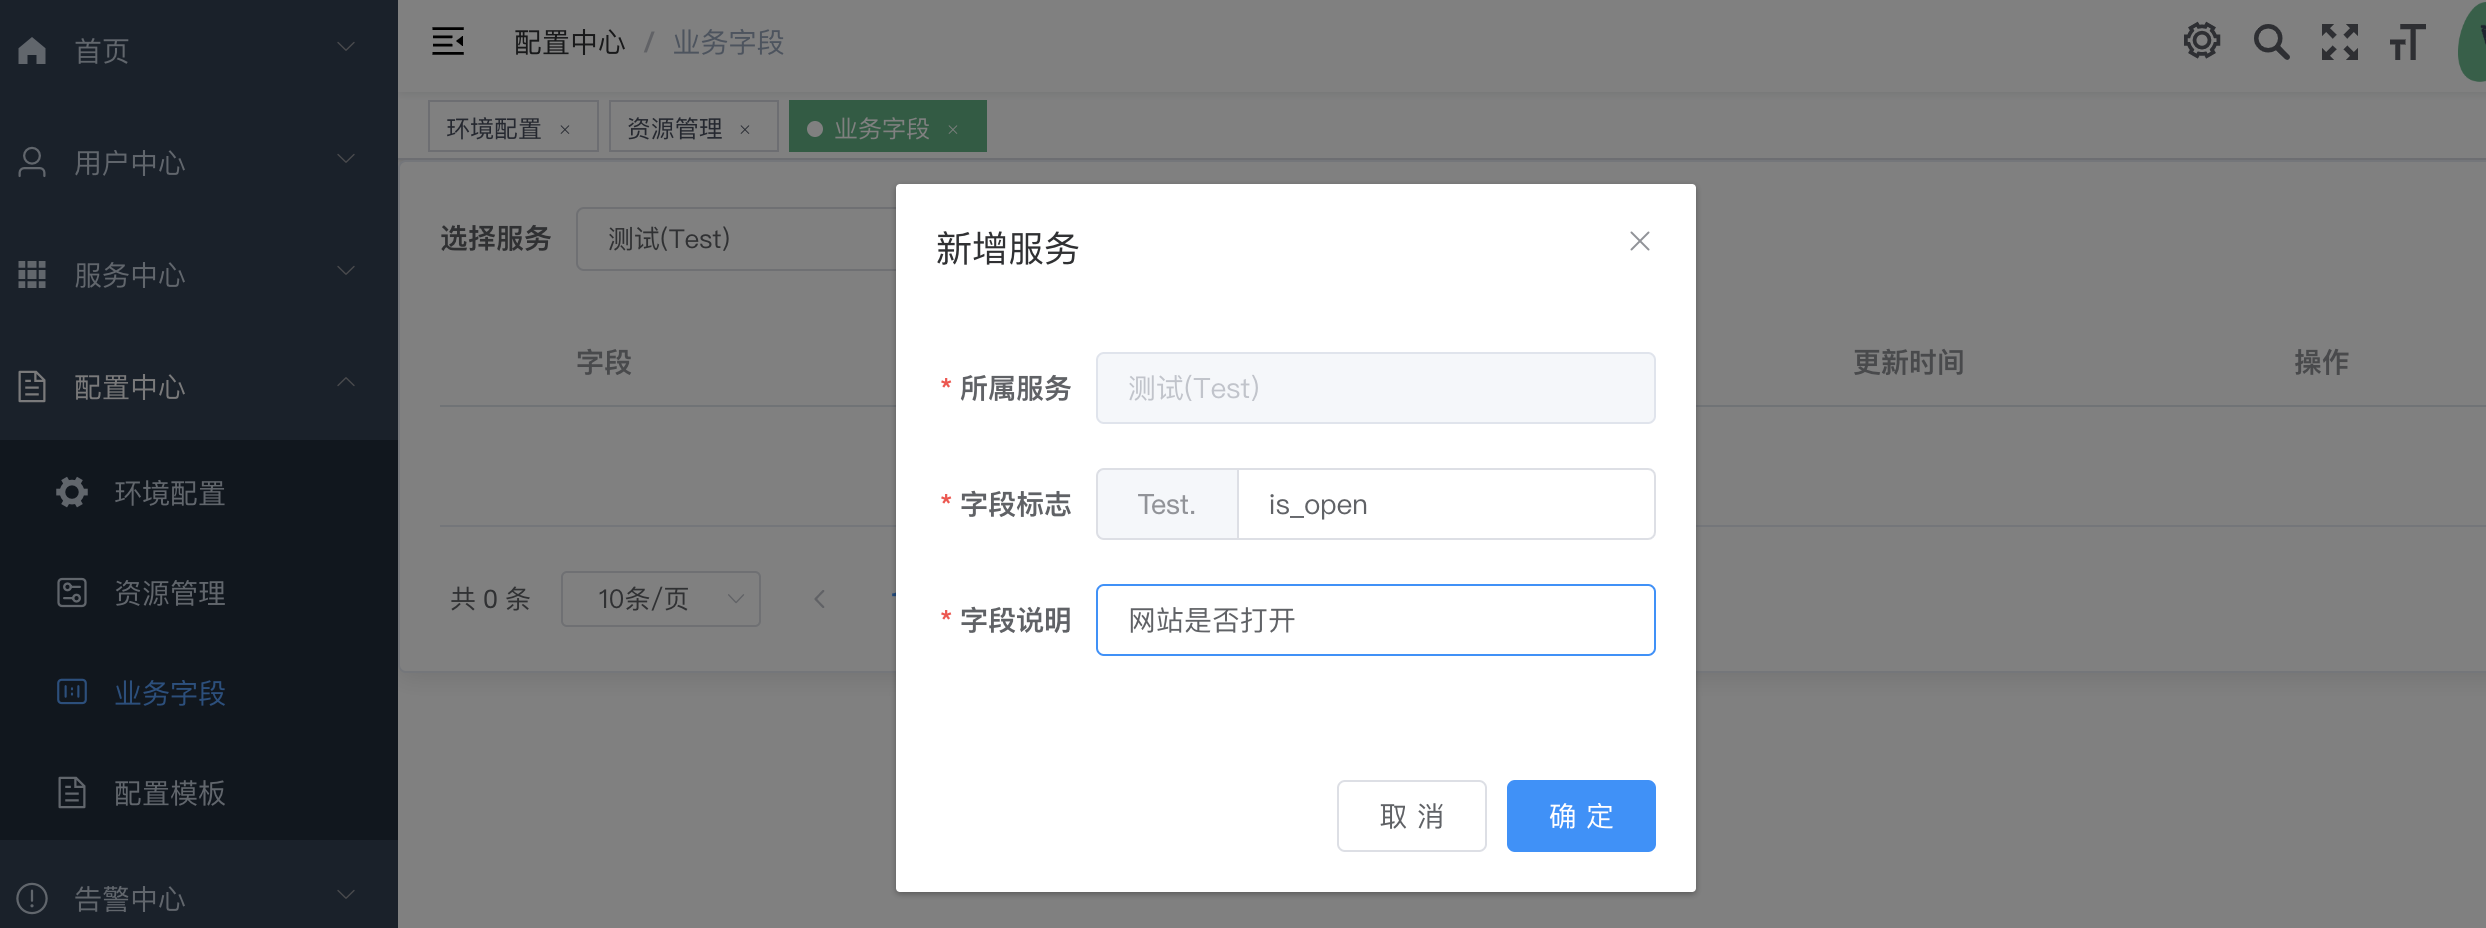Open 环境配置 in the sidebar
Viewport: 2486px width, 928px height.
[169, 493]
